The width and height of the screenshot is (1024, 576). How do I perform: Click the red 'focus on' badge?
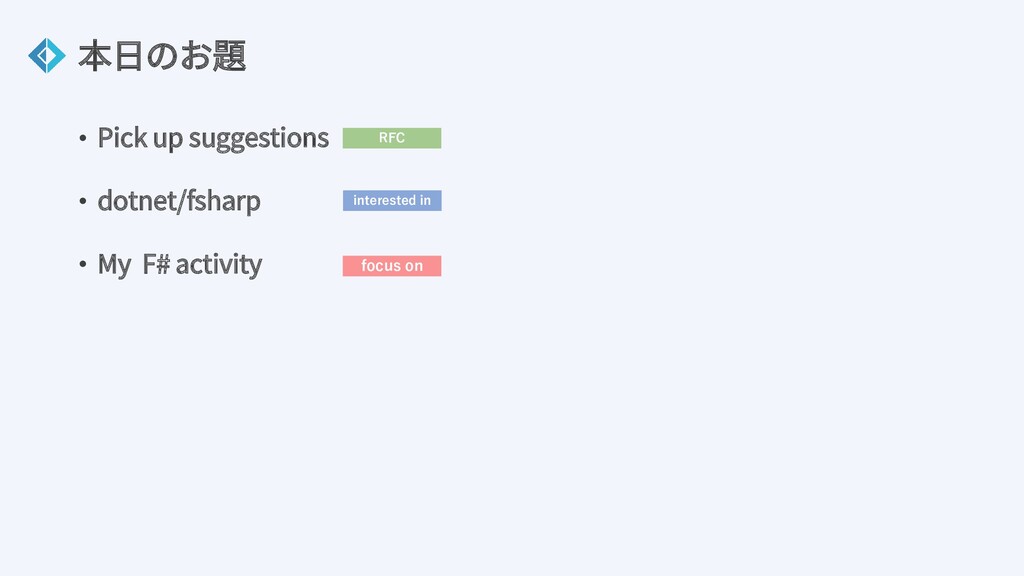[x=392, y=266]
